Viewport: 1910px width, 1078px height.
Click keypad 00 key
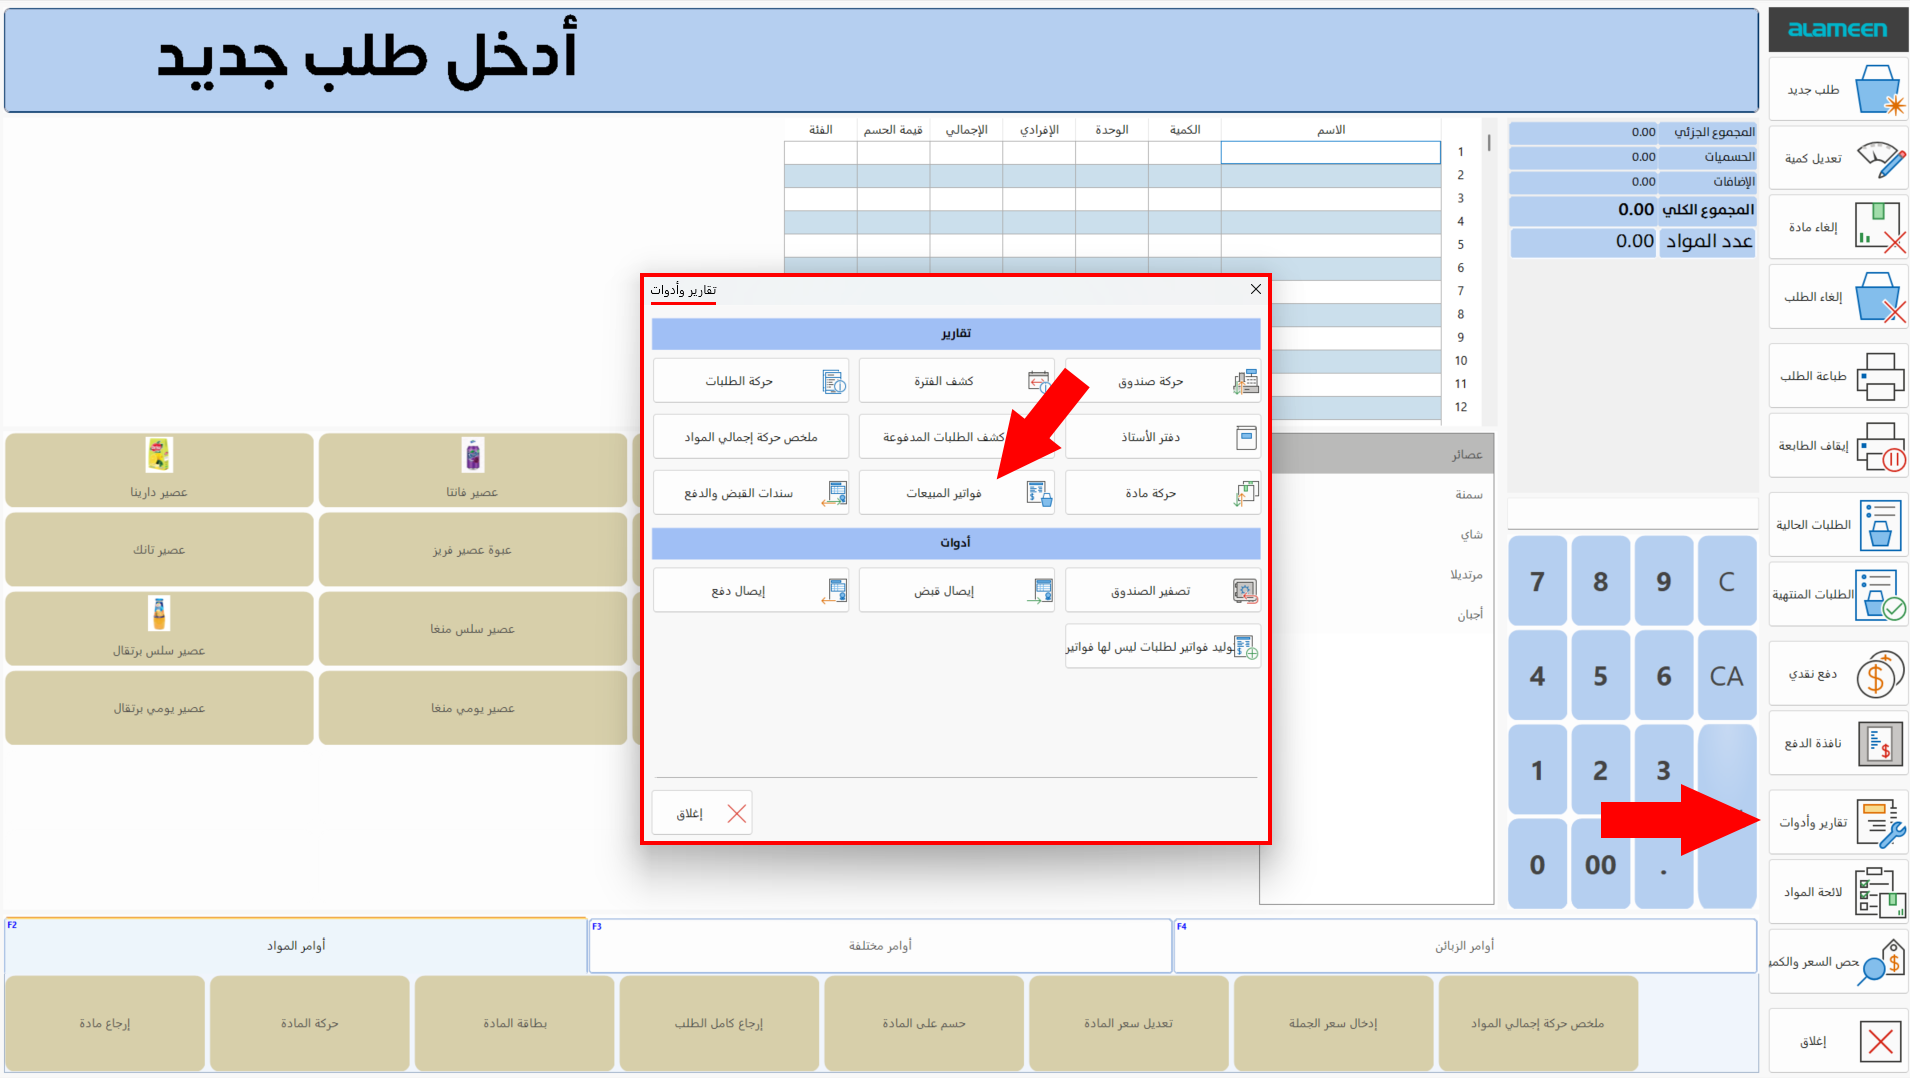(x=1600, y=864)
